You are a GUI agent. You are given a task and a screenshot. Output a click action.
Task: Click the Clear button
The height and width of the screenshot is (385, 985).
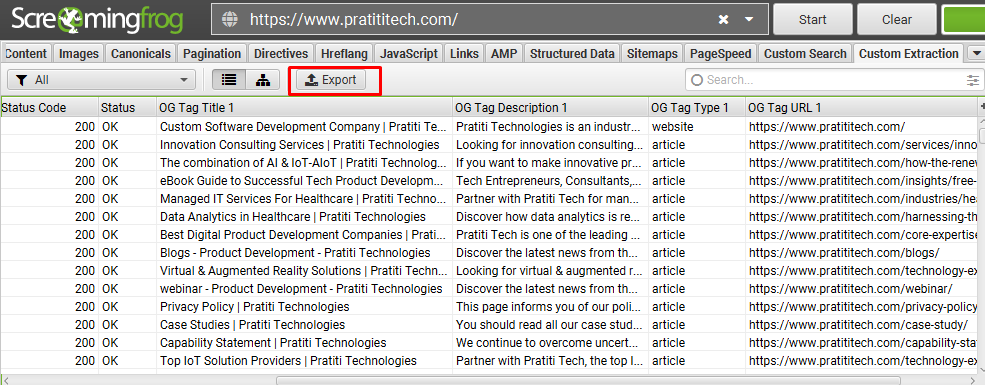point(896,19)
